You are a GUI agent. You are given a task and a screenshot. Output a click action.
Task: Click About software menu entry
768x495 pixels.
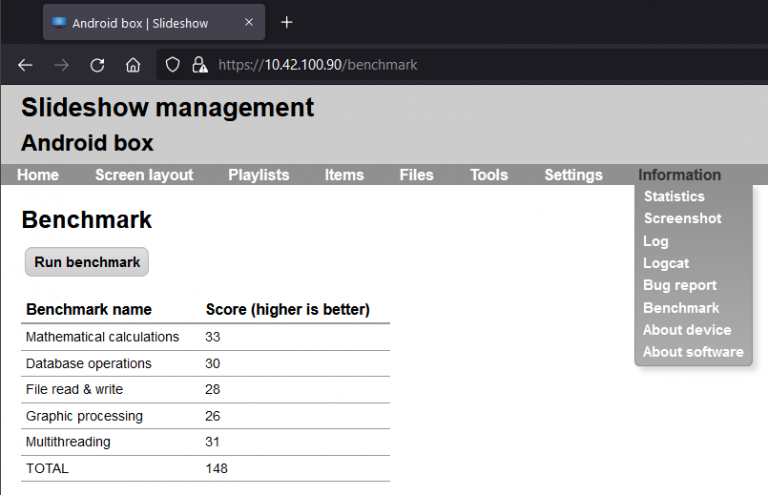[693, 352]
